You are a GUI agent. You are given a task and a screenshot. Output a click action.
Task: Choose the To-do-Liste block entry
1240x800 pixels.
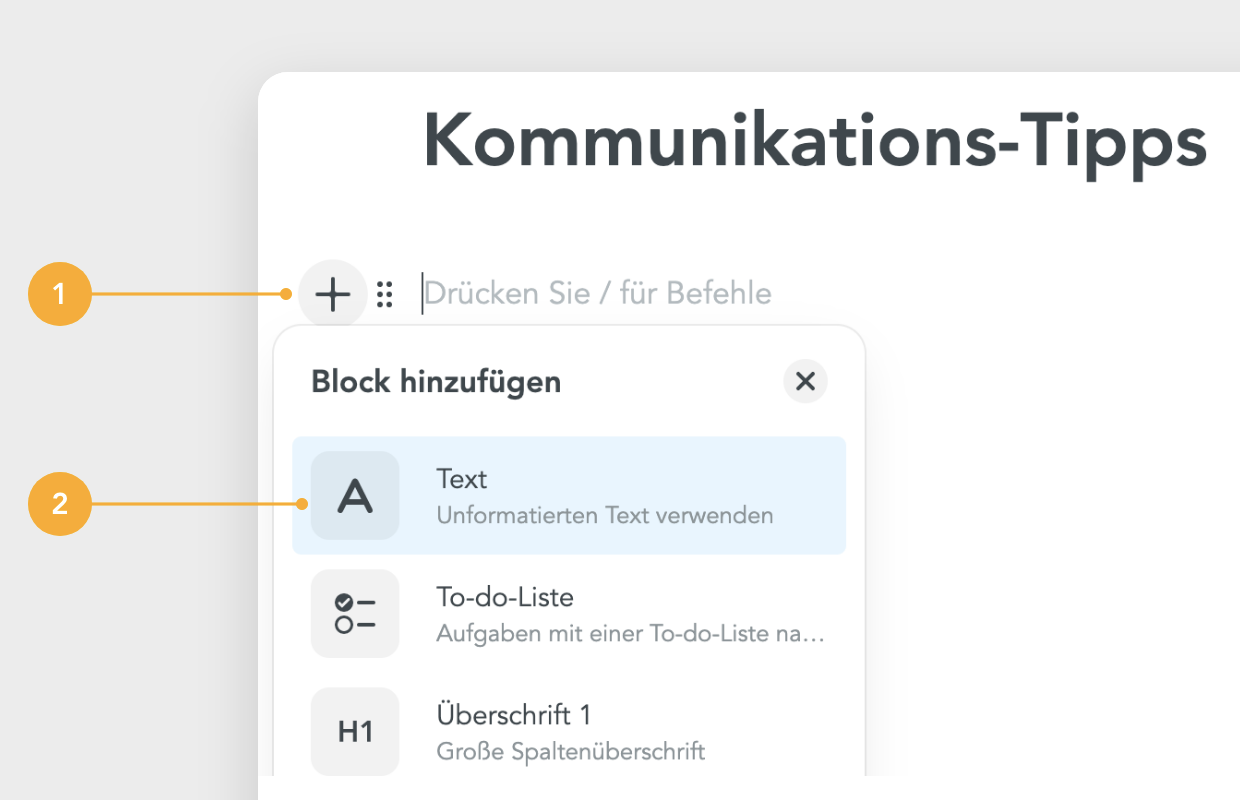569,614
